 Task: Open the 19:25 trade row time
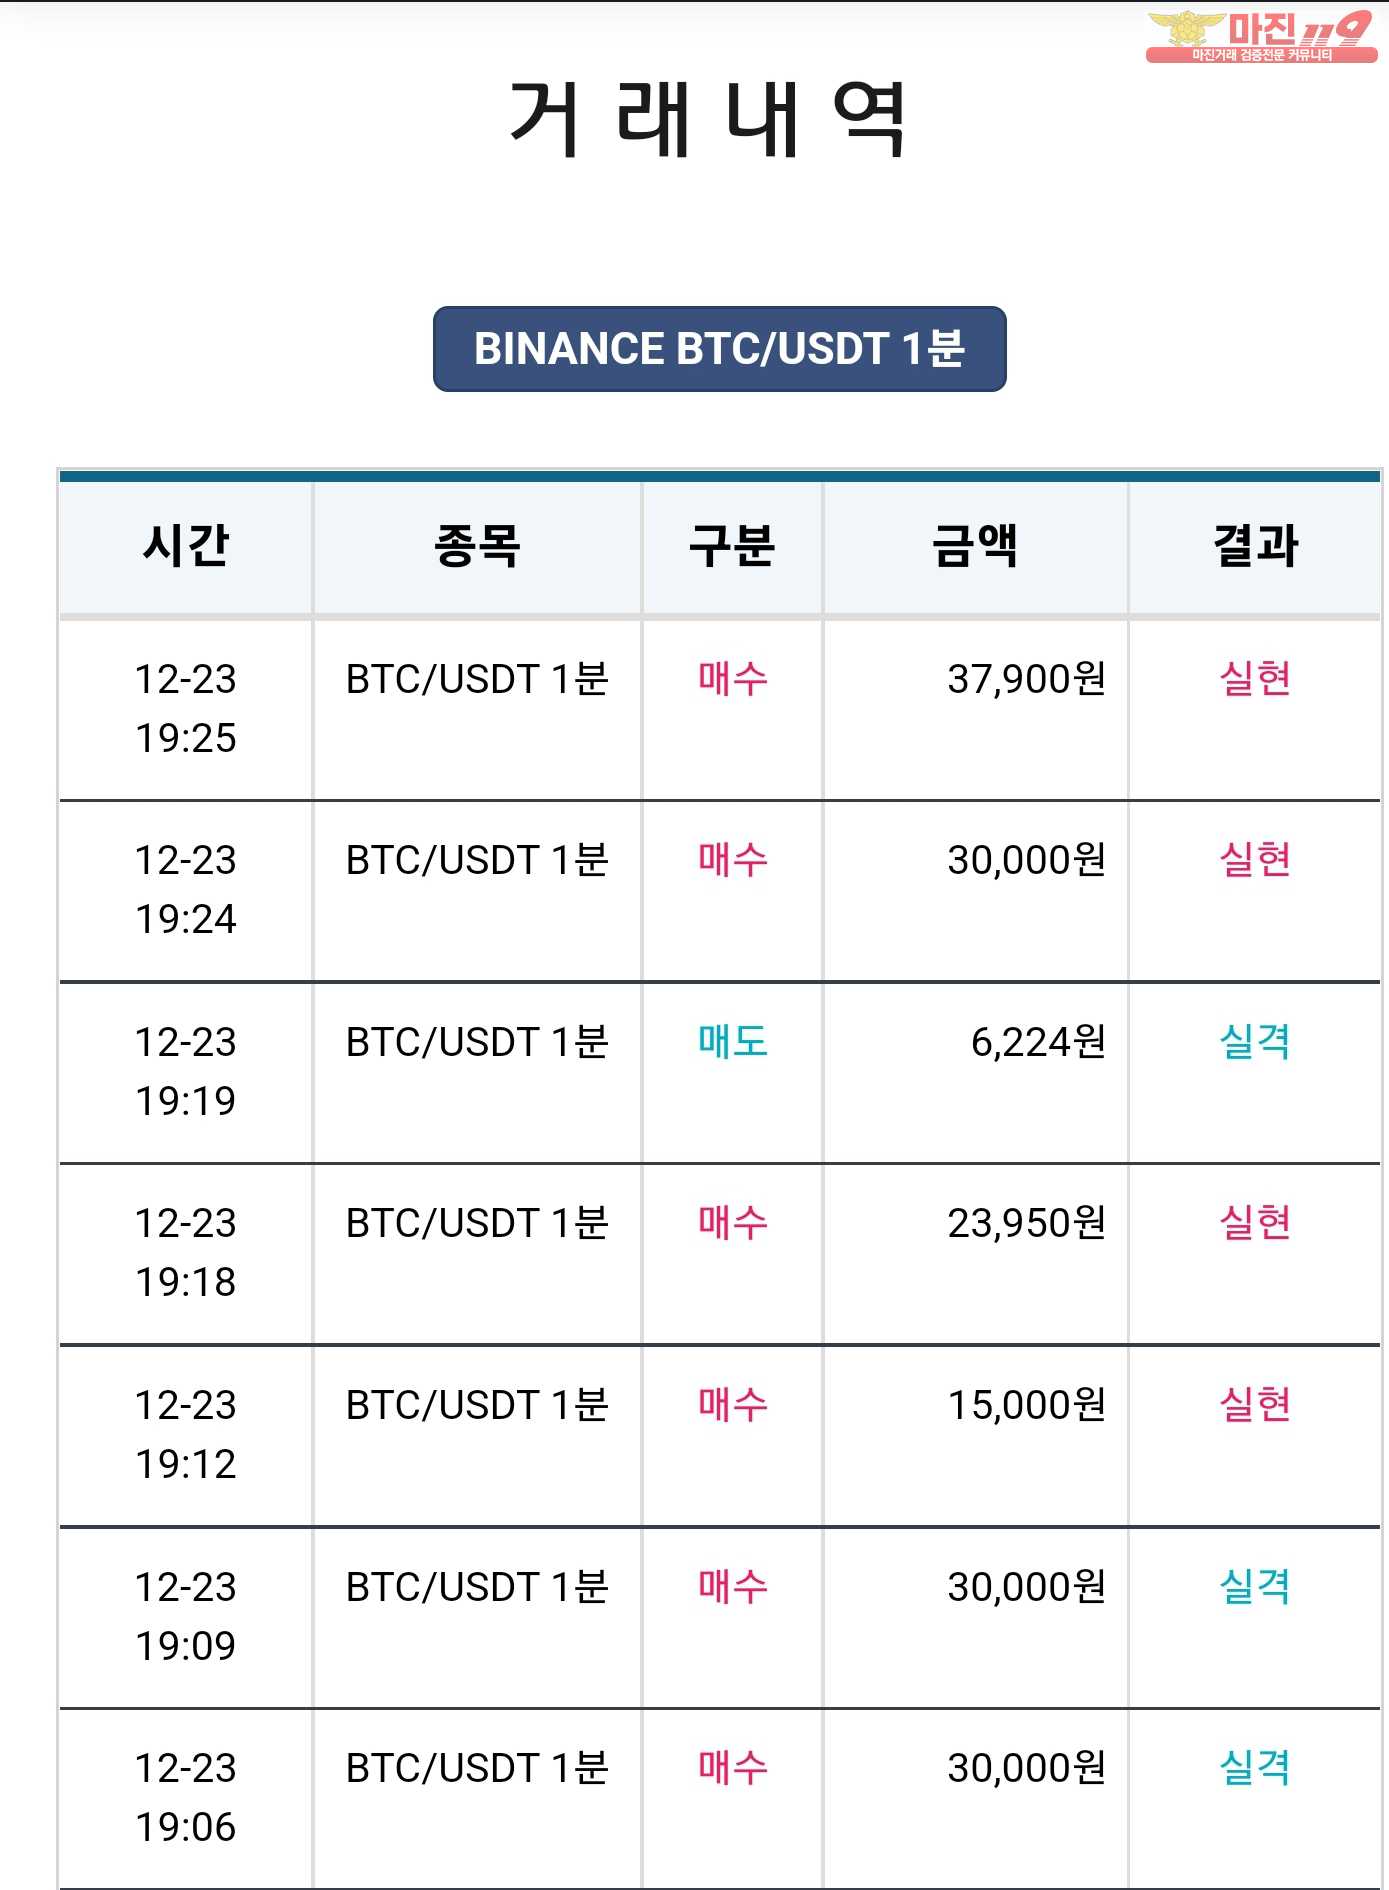click(186, 709)
